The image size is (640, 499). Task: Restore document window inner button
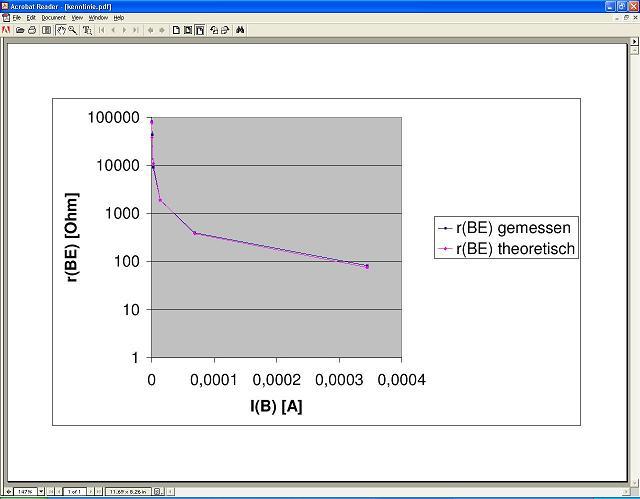[627, 18]
